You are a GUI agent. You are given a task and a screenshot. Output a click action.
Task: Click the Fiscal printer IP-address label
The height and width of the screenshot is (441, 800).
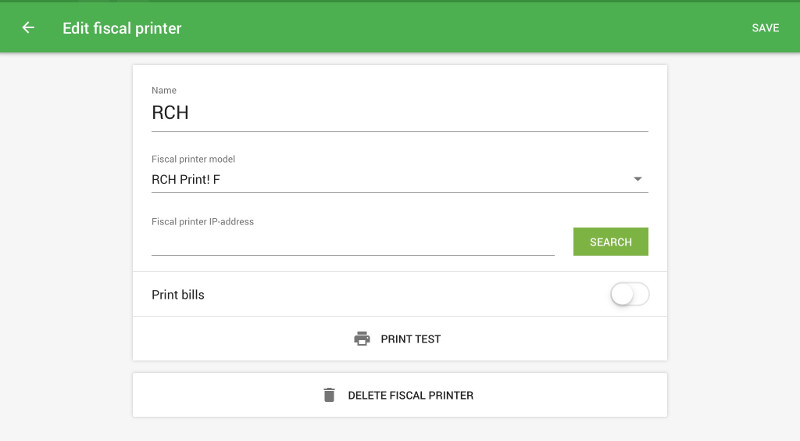[203, 222]
